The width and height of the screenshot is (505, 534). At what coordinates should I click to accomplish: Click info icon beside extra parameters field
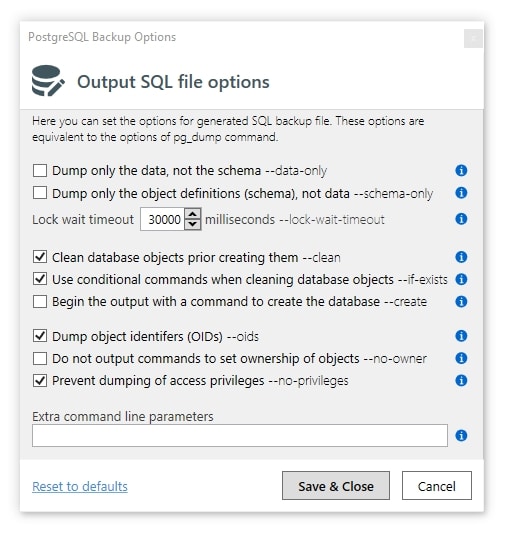click(x=461, y=436)
